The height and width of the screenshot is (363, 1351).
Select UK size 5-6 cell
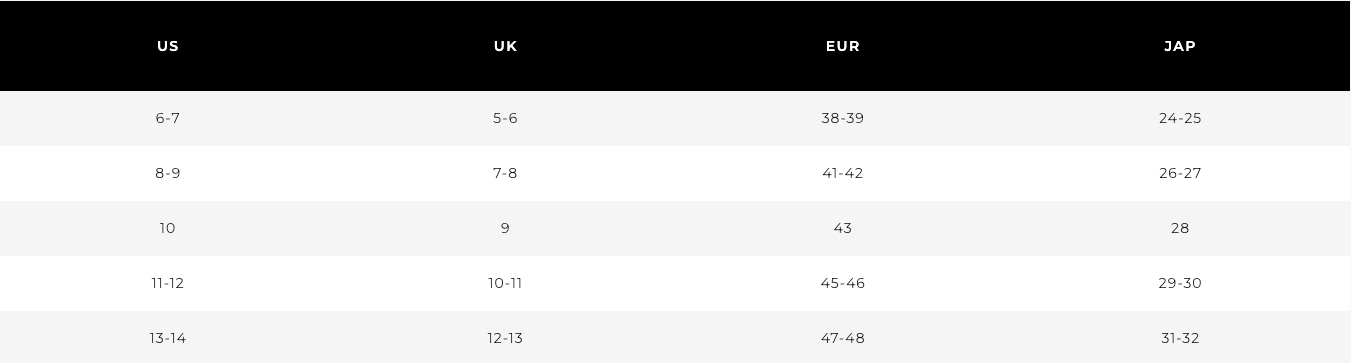[x=505, y=118]
